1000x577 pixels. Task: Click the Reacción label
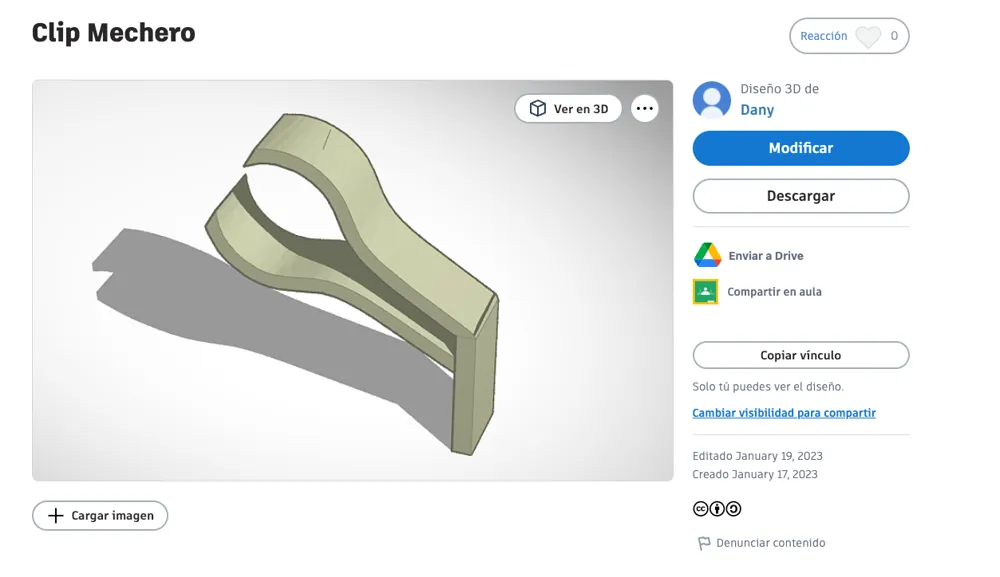823,36
